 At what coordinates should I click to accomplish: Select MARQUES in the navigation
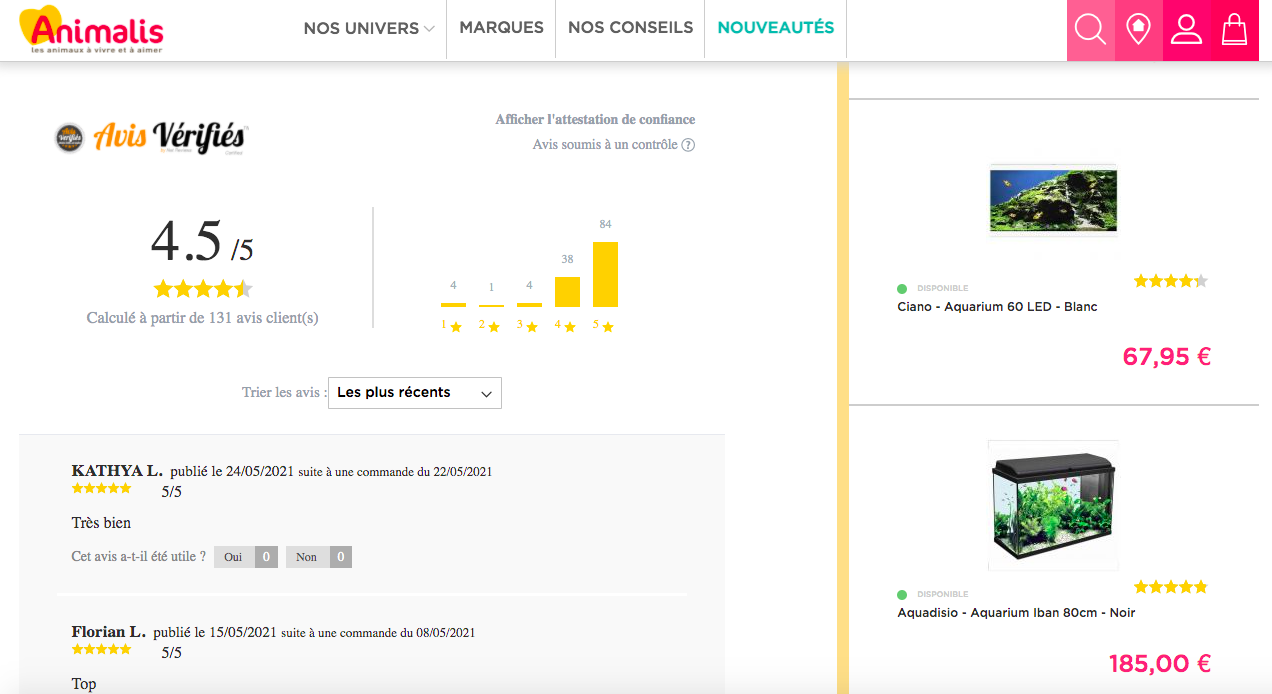click(500, 28)
